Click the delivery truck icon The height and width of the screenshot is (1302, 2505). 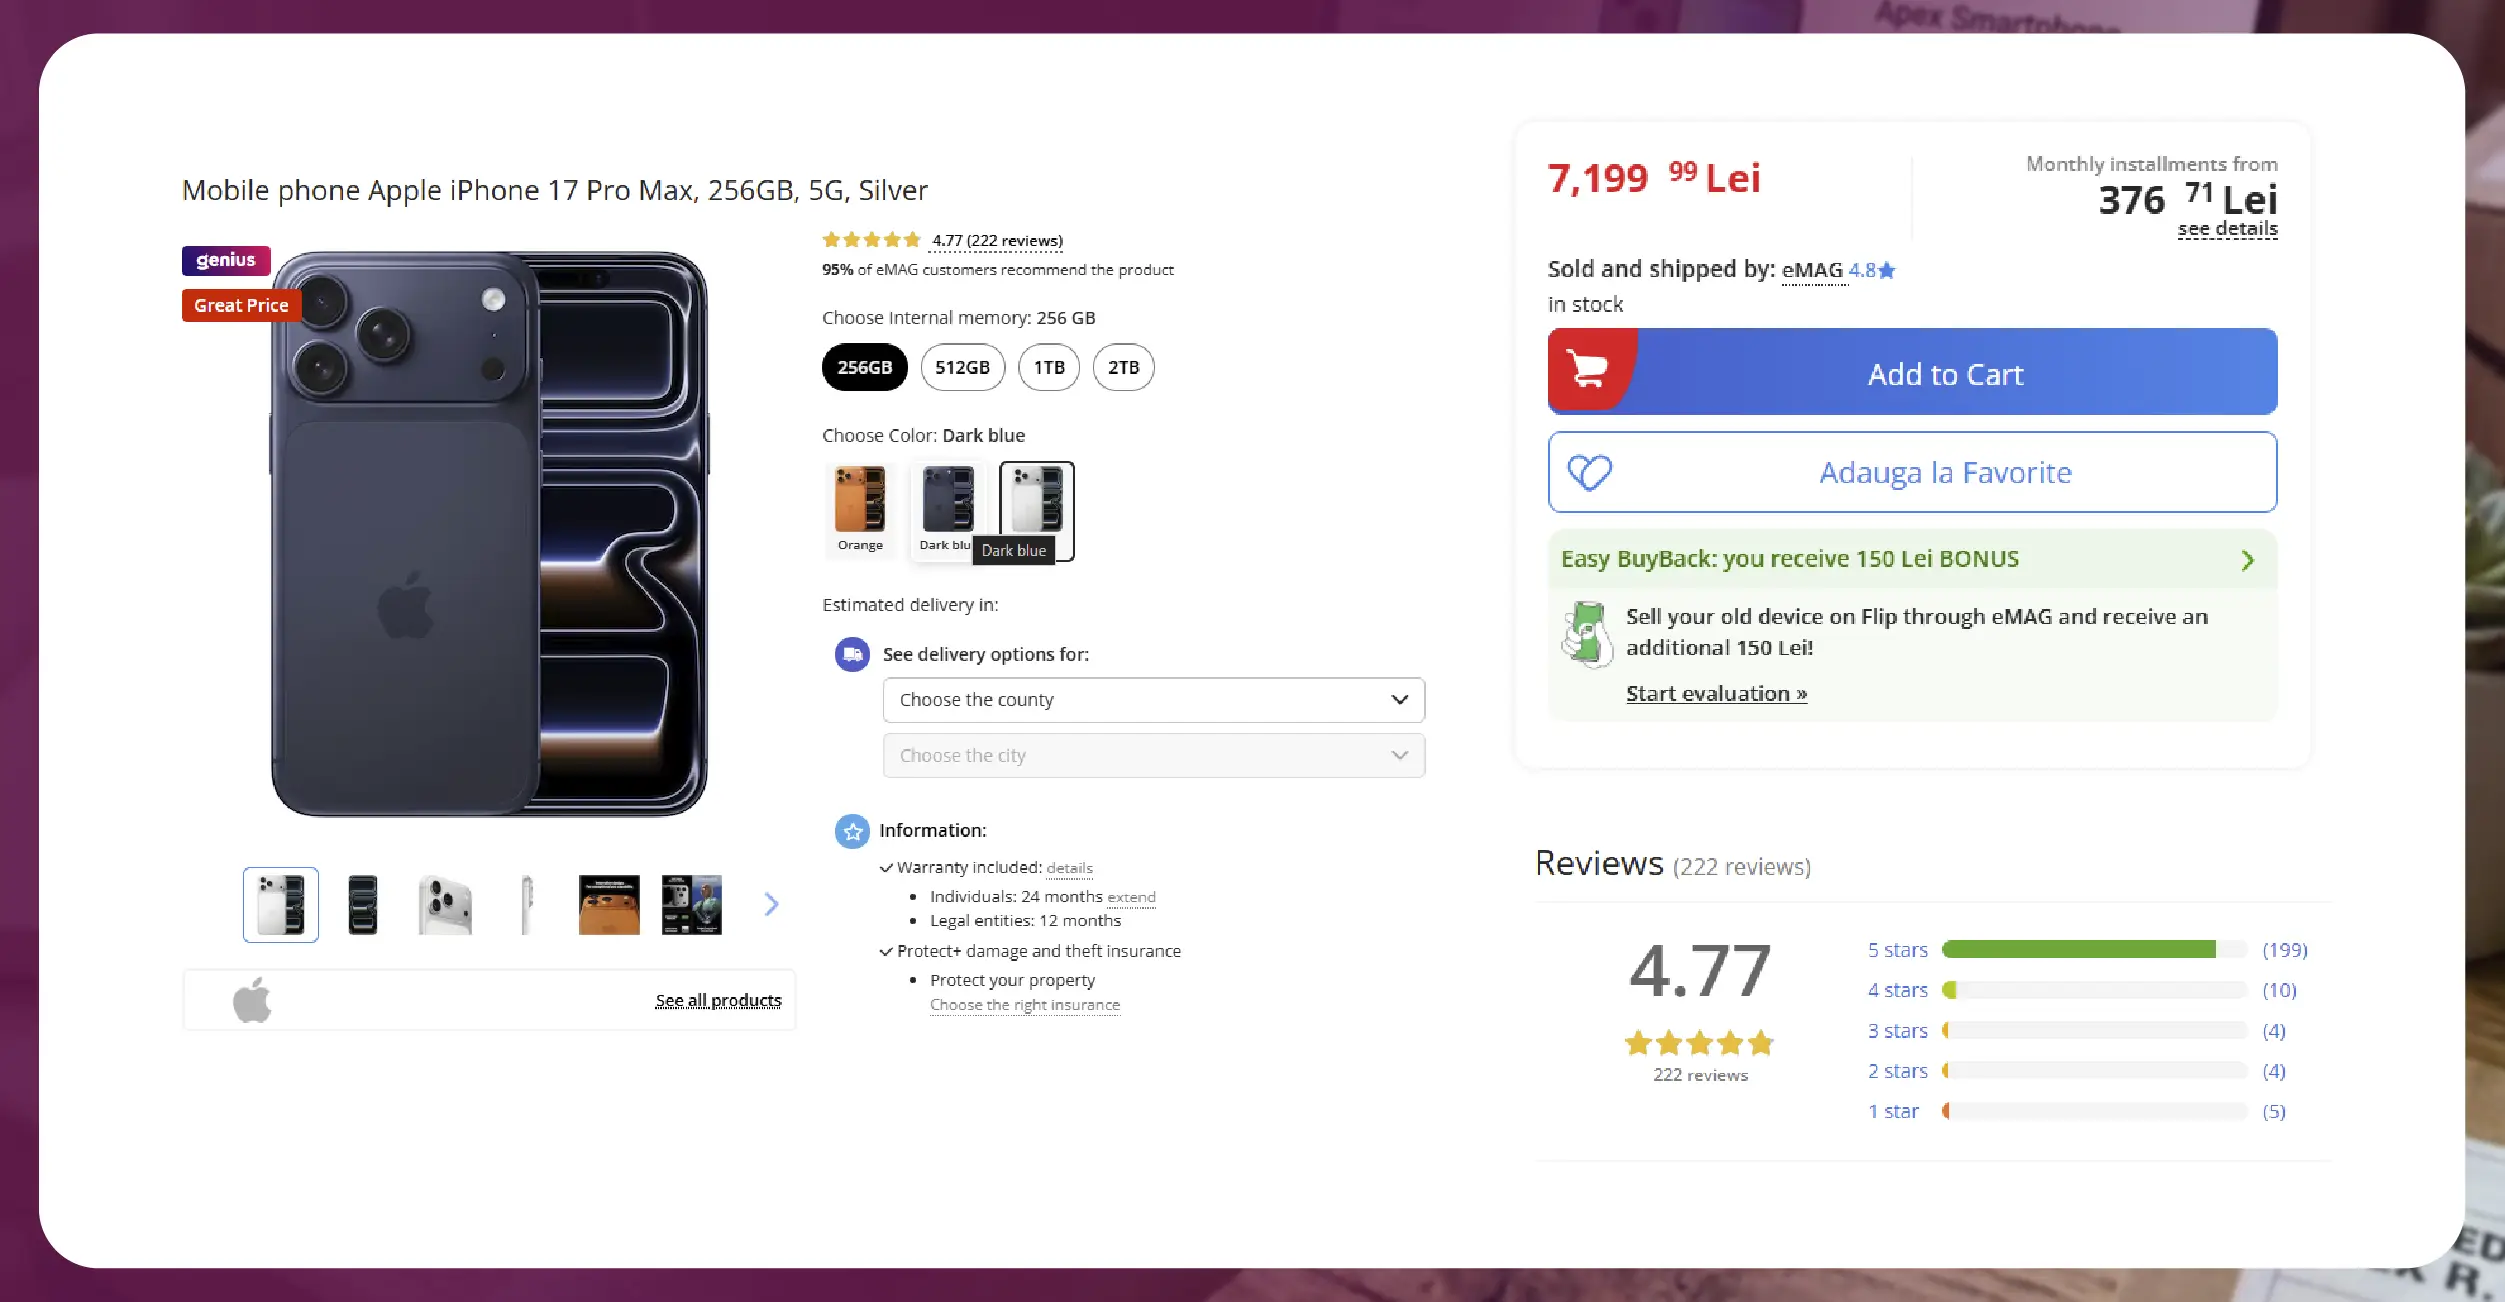(x=852, y=654)
